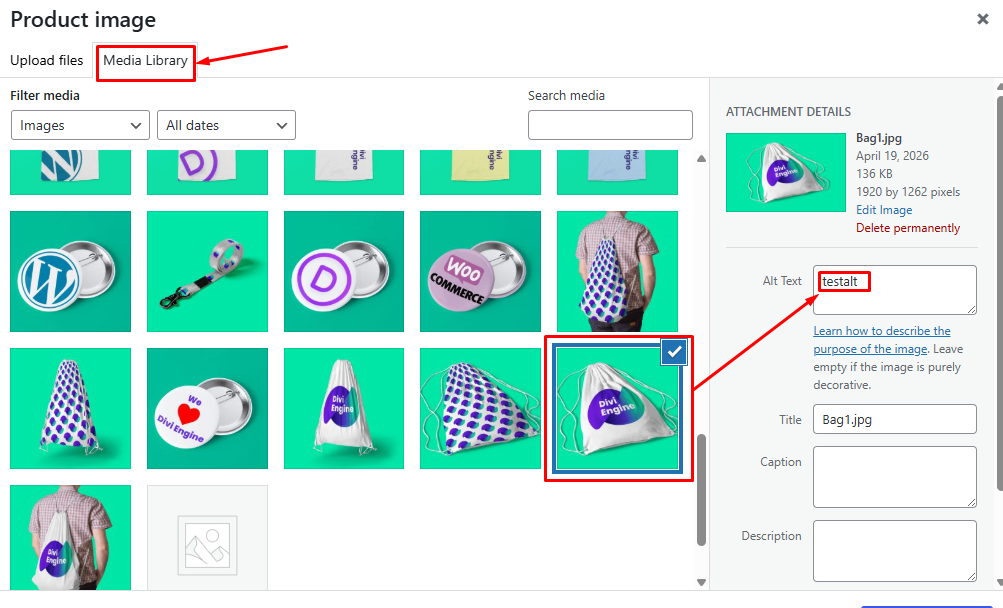Viewport: 1003px width, 608px height.
Task: Click the Bag1.jpg preview in attachment details
Action: (x=786, y=172)
